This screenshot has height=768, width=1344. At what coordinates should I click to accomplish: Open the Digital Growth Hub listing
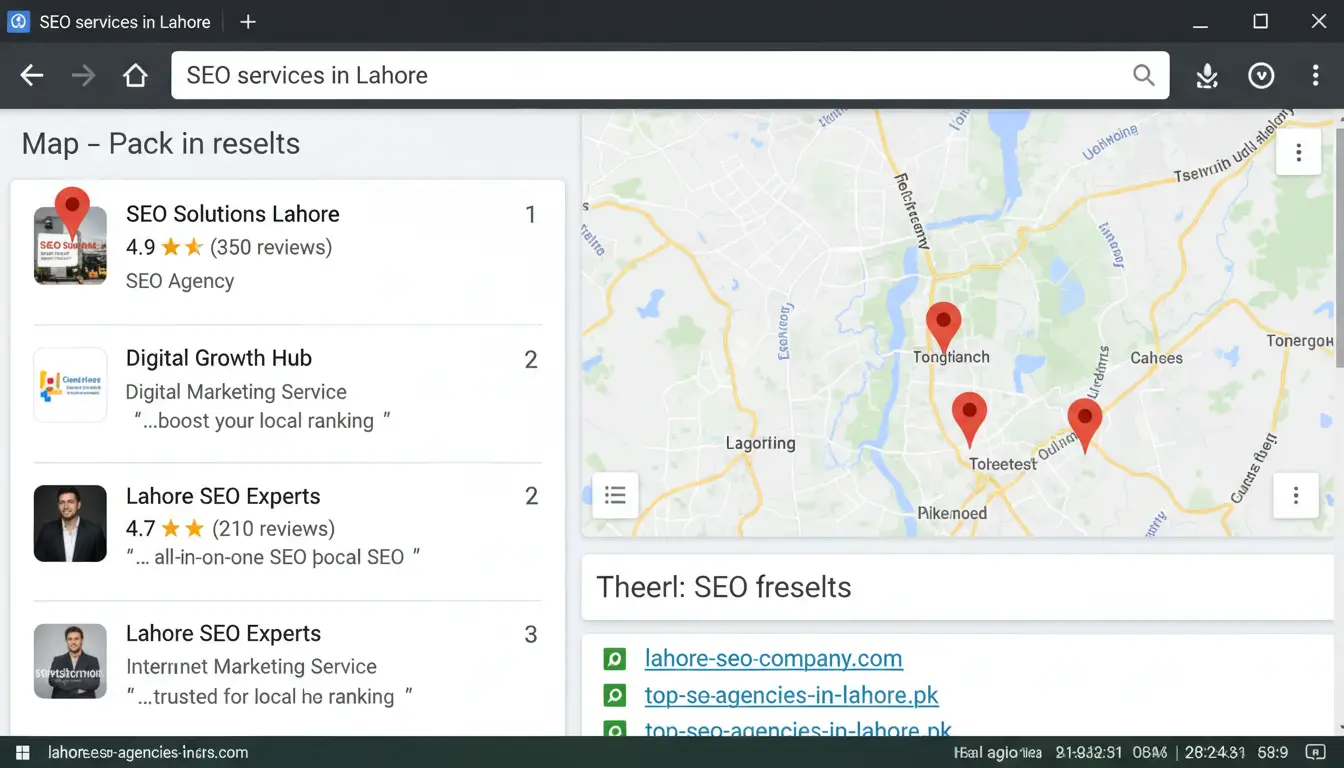tap(218, 358)
